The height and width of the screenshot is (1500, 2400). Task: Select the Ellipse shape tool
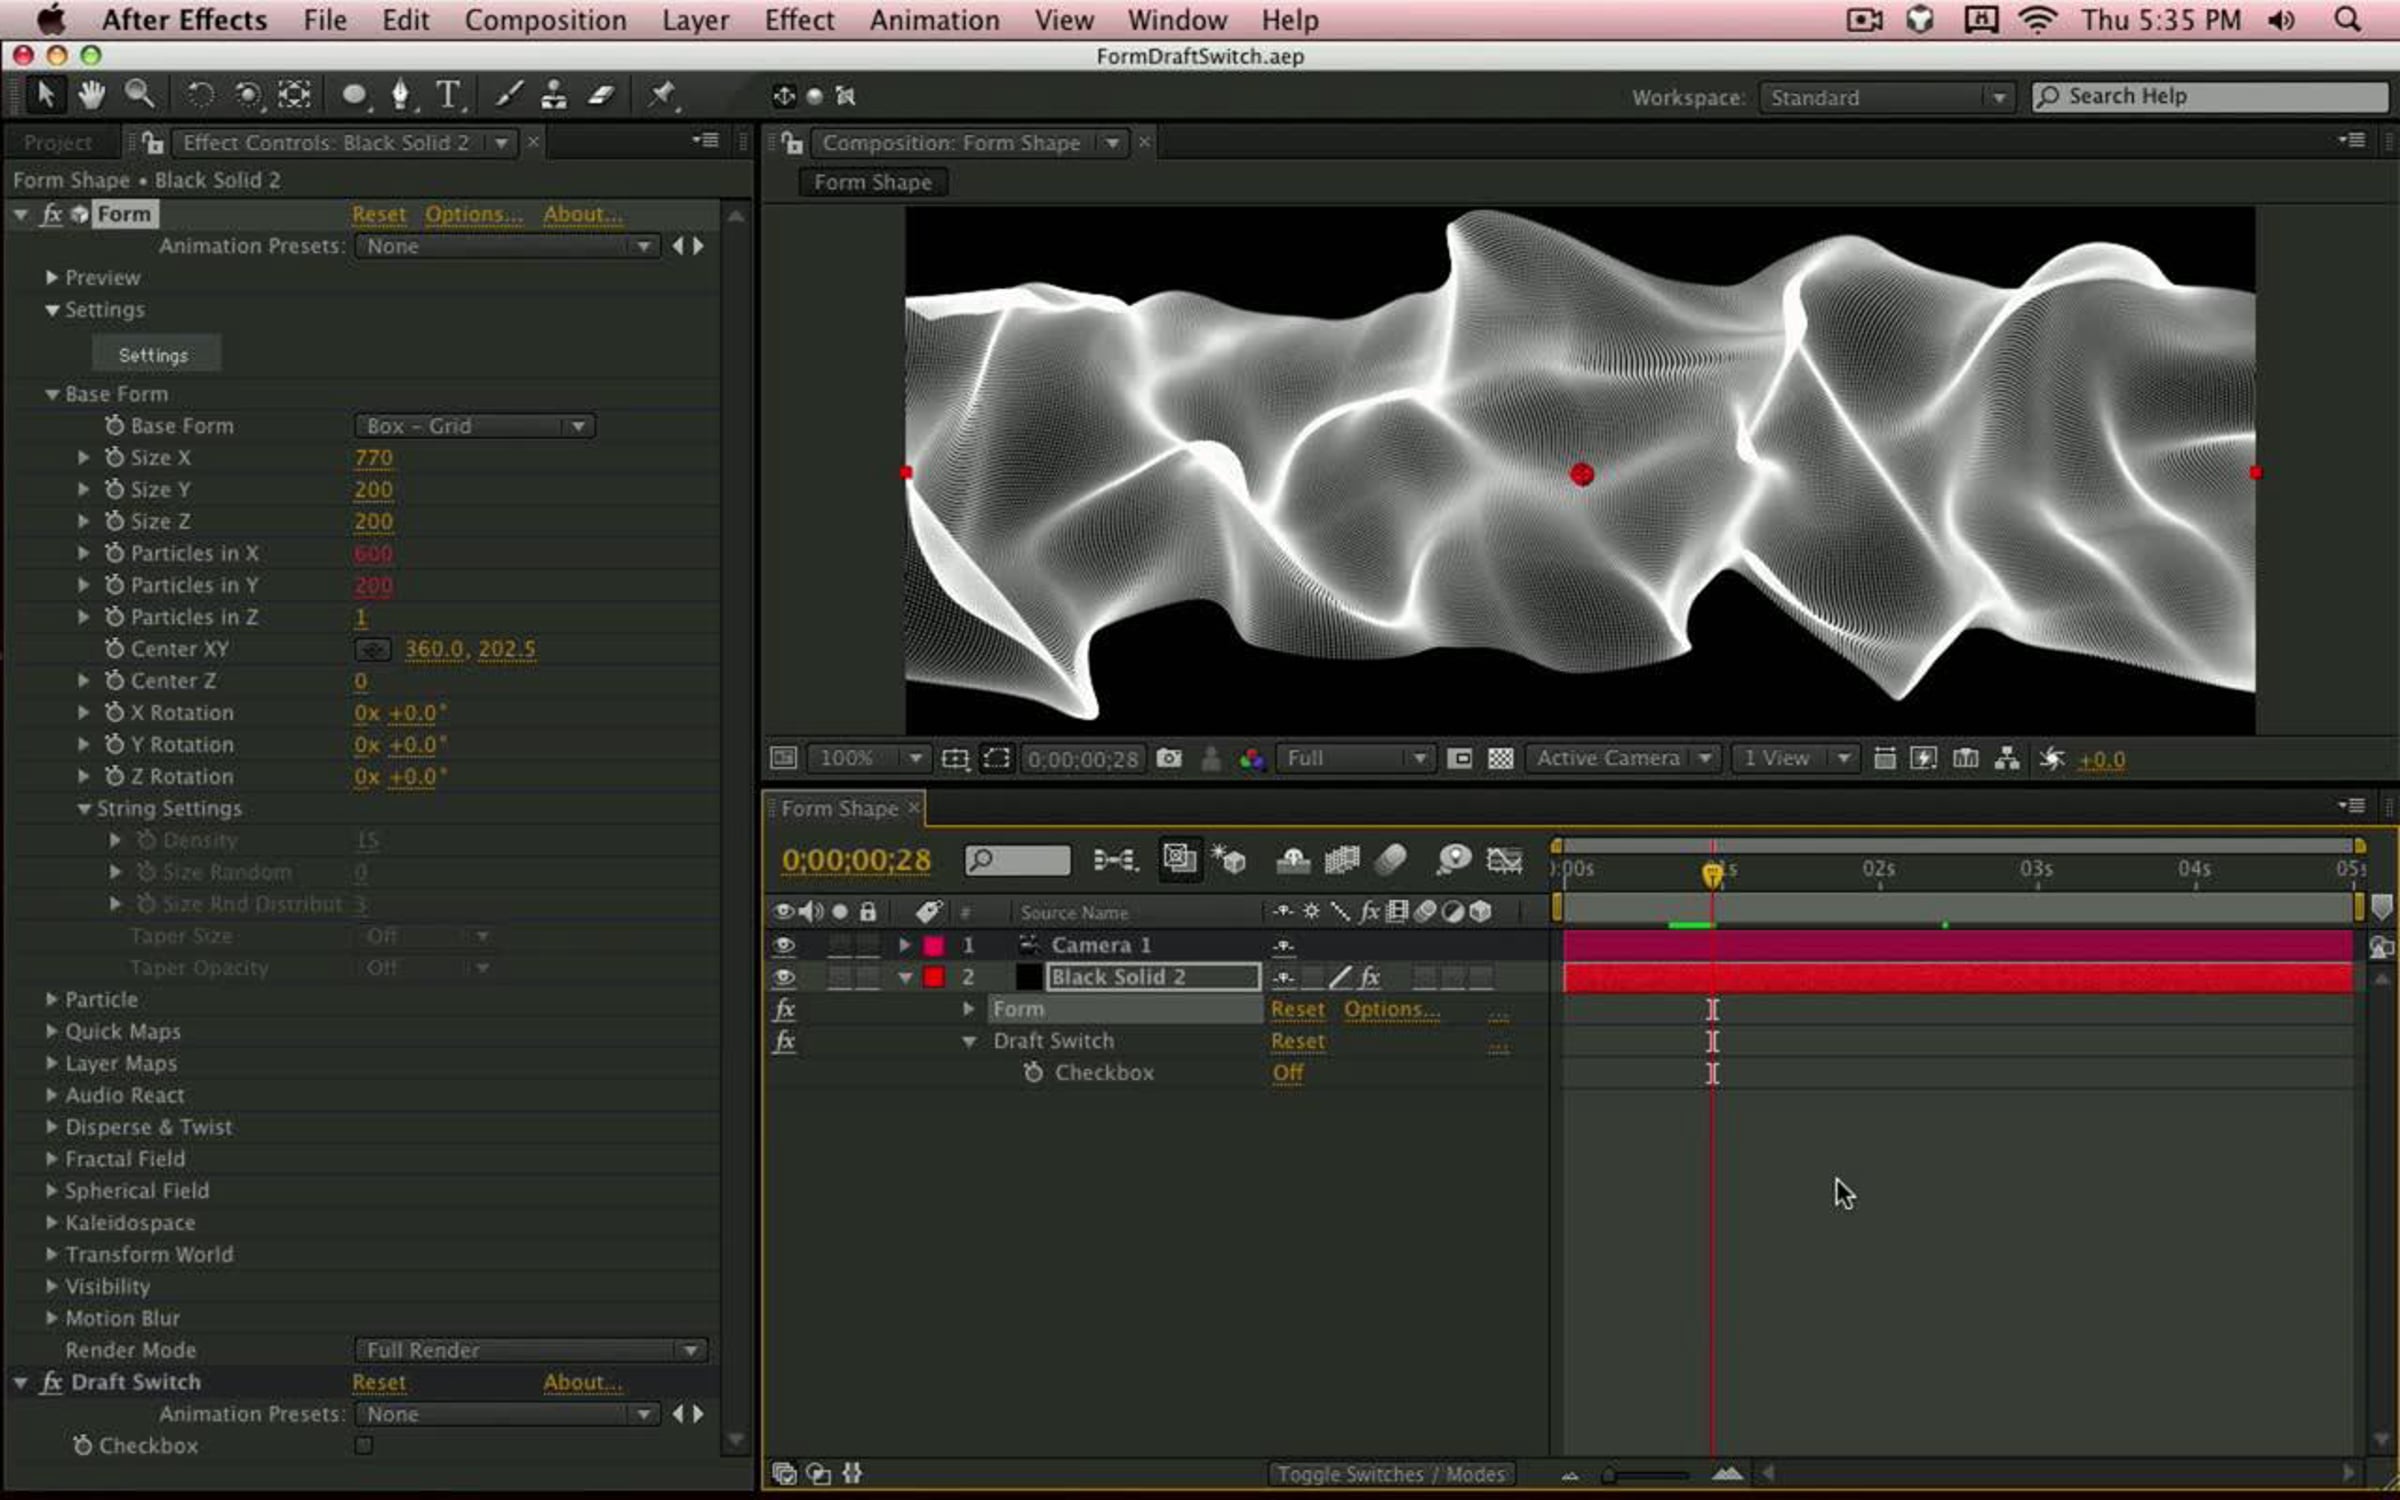click(354, 95)
